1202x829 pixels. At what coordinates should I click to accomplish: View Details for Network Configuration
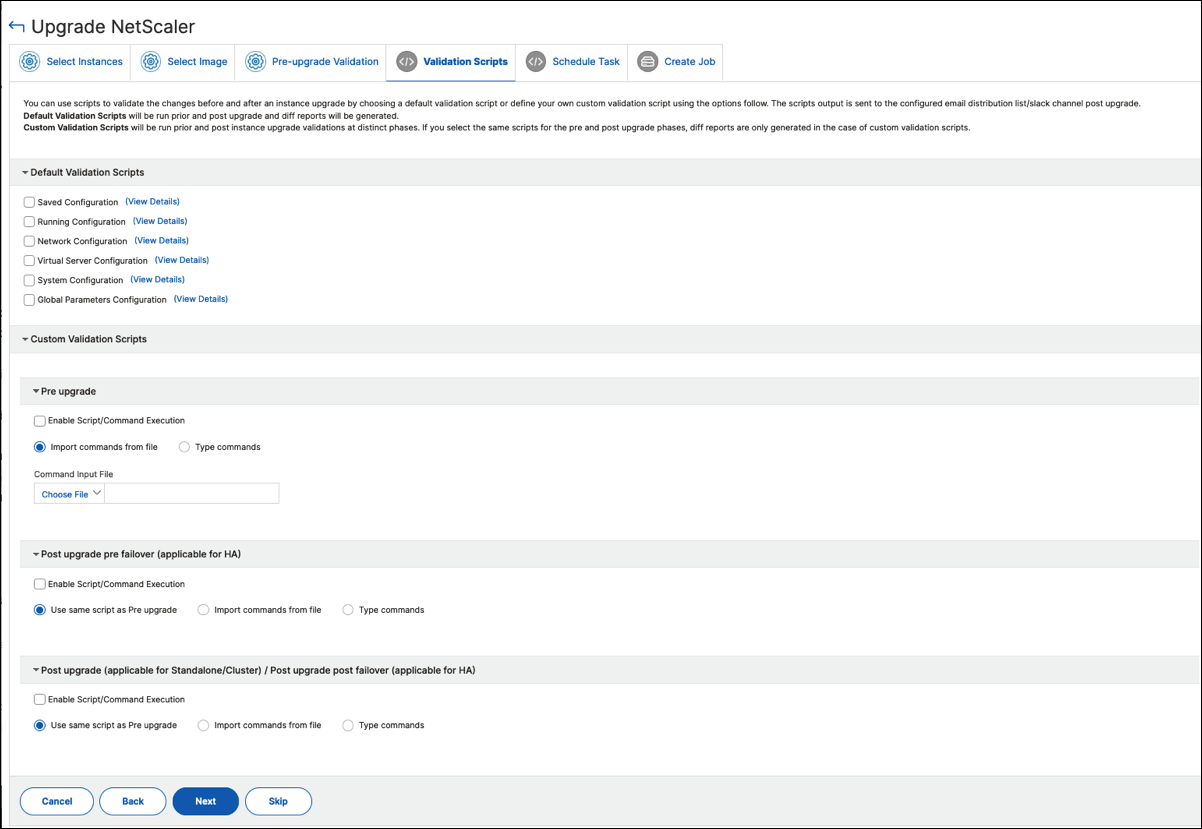162,241
